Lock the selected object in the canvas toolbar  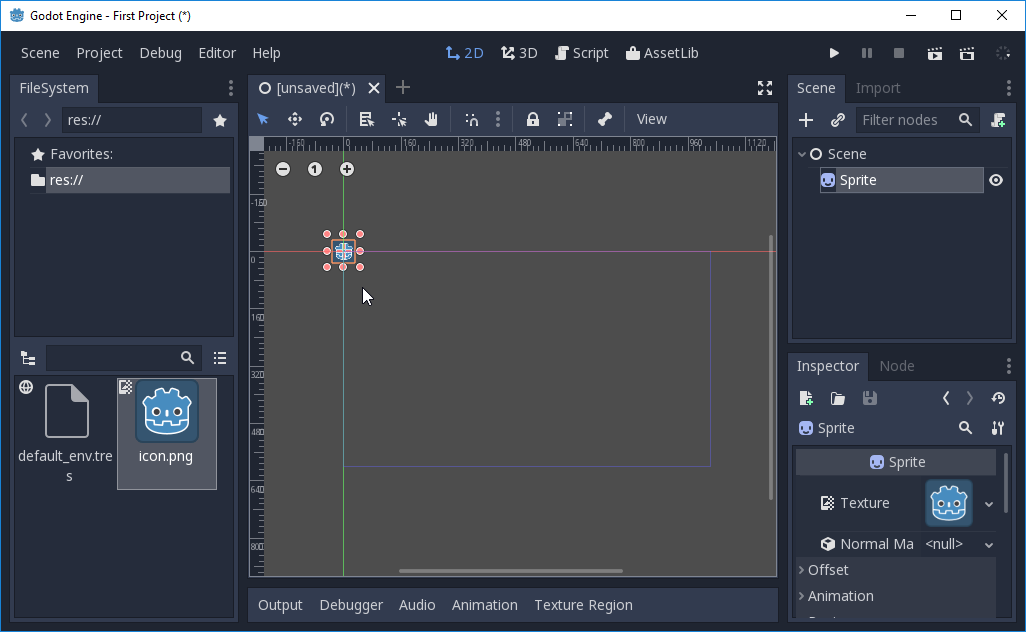(533, 119)
